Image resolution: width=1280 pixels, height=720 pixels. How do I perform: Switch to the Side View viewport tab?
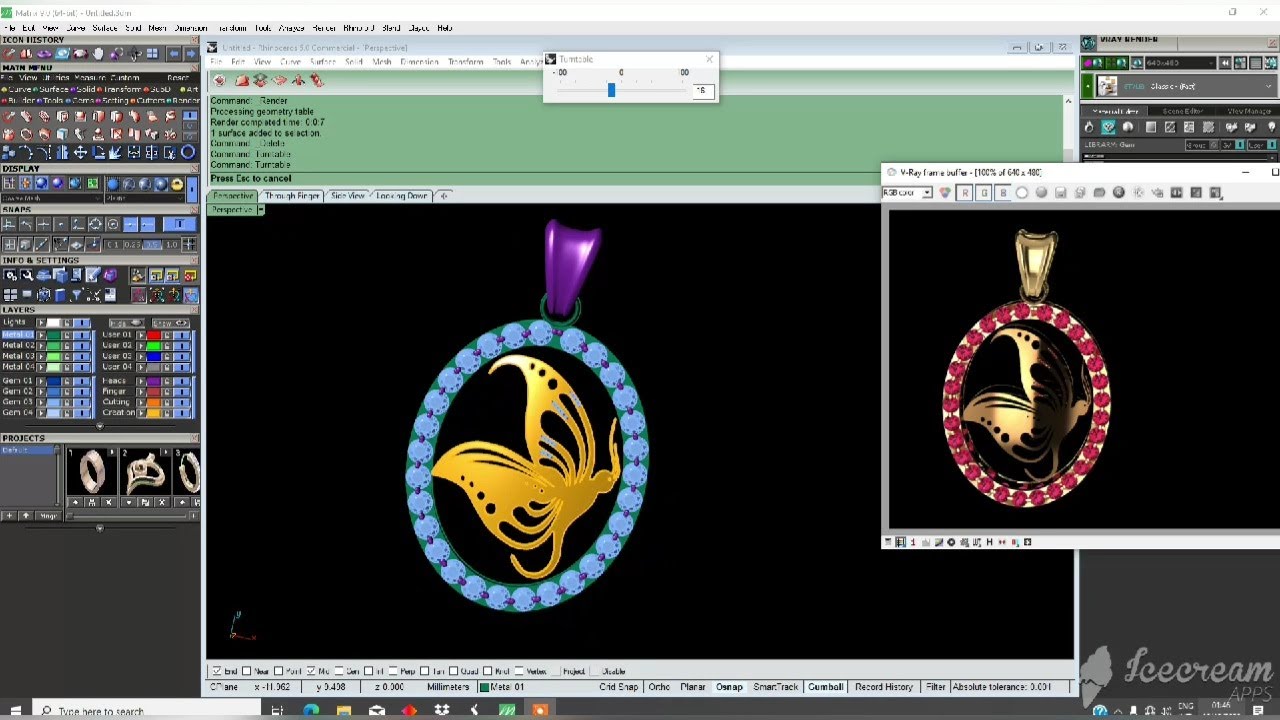tap(347, 196)
